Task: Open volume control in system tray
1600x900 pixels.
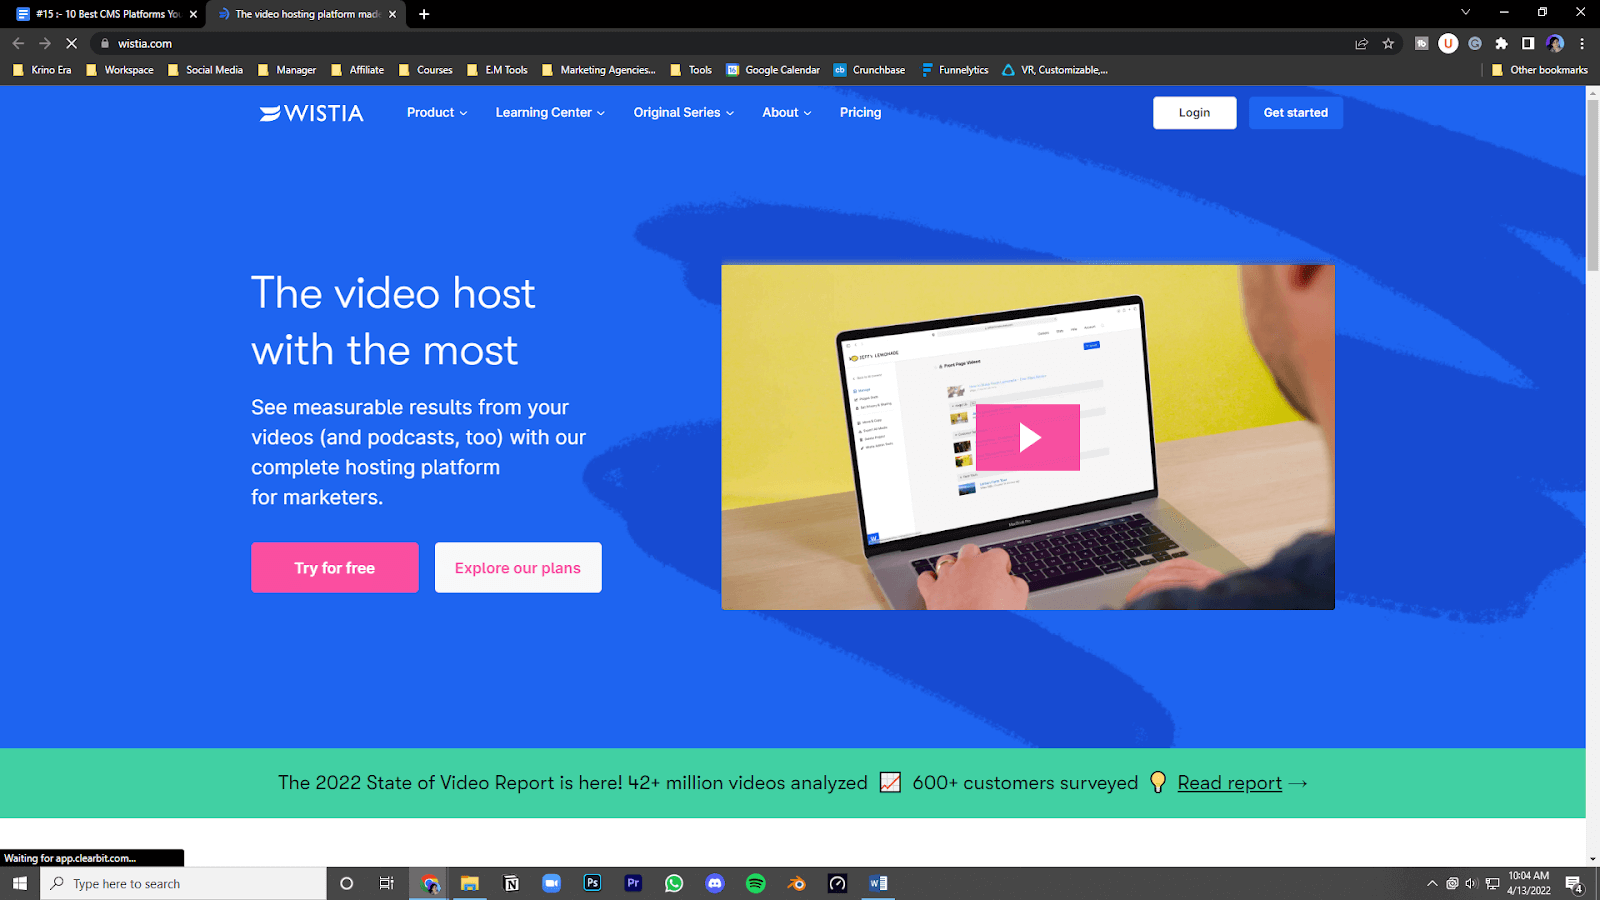Action: coord(1471,883)
